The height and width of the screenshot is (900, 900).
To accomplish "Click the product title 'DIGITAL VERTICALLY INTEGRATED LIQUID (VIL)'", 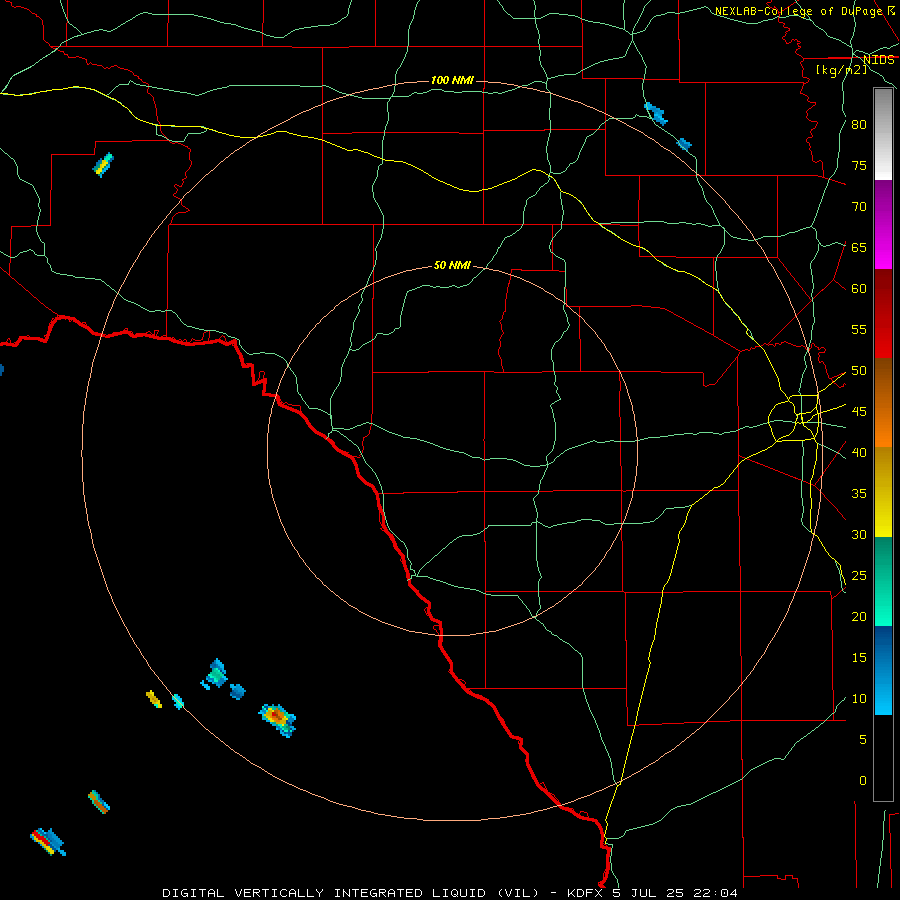I will coord(351,893).
